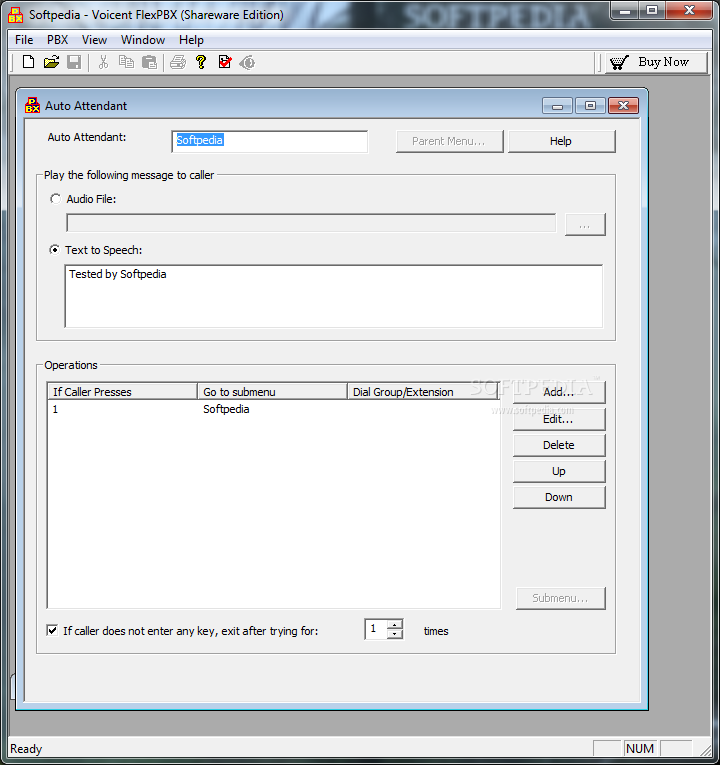Maximize the Auto Attendant child window

[x=590, y=105]
